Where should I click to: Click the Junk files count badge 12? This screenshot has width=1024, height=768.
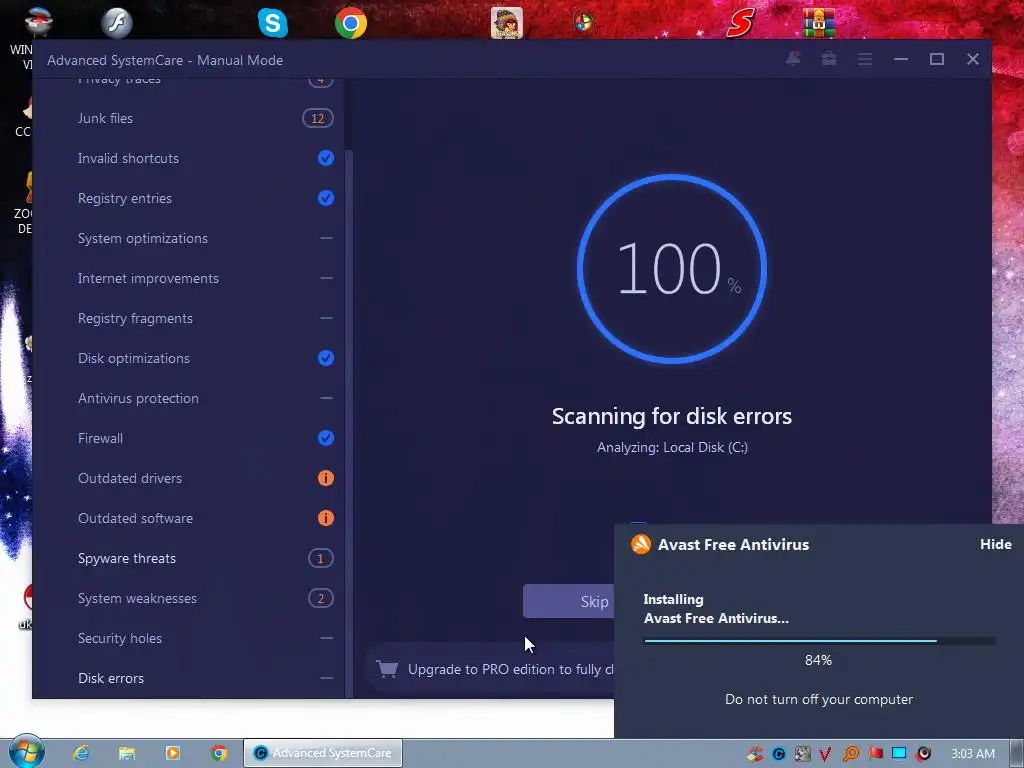click(317, 118)
